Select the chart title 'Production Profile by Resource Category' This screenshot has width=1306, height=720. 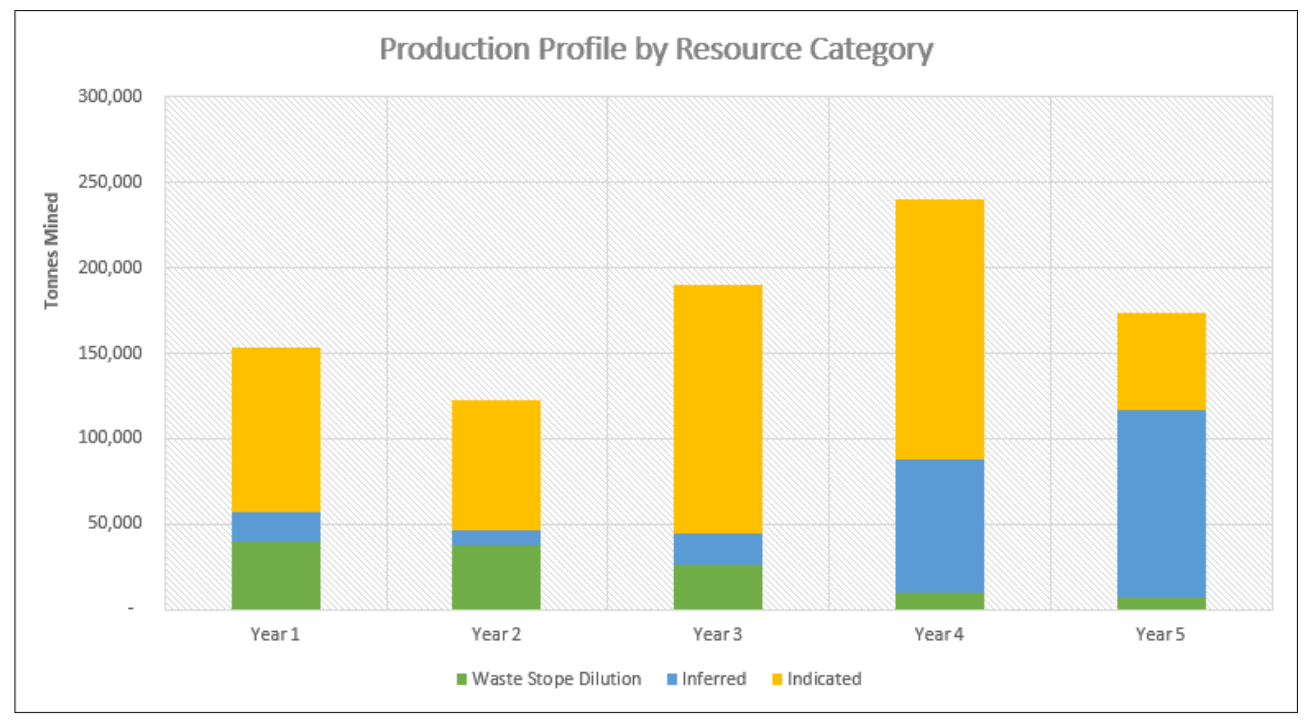click(x=656, y=49)
